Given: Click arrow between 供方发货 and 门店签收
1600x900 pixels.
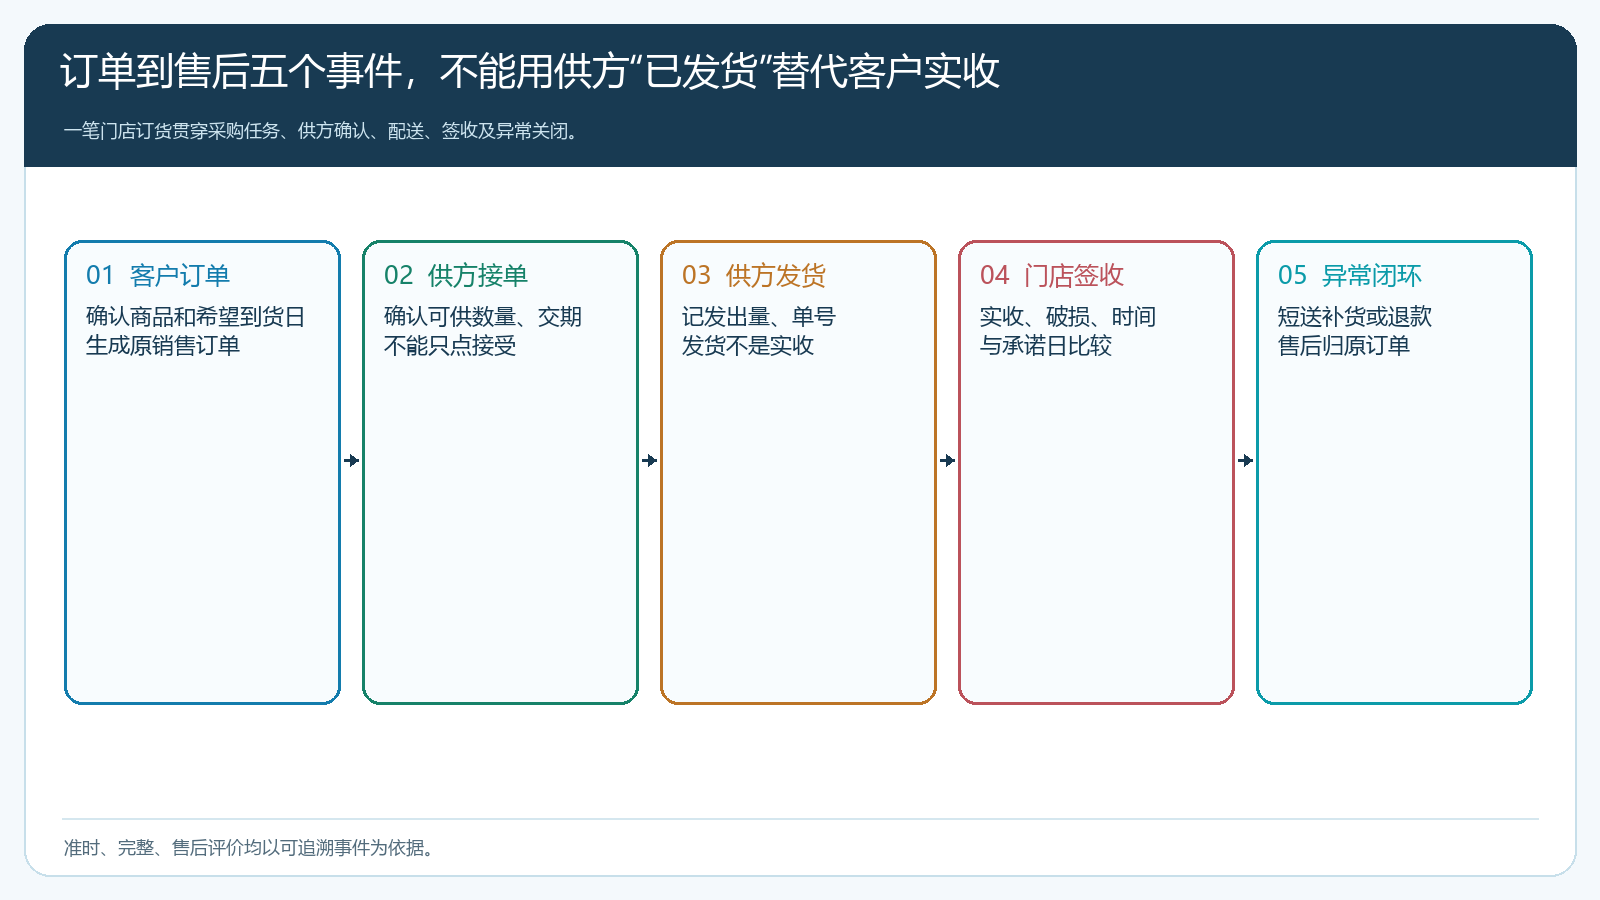Looking at the screenshot, I should [948, 461].
